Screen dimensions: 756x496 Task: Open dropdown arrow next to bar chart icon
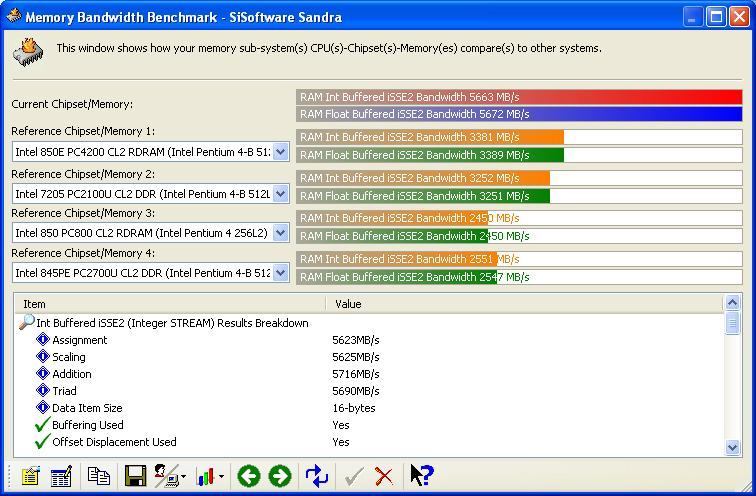click(221, 477)
